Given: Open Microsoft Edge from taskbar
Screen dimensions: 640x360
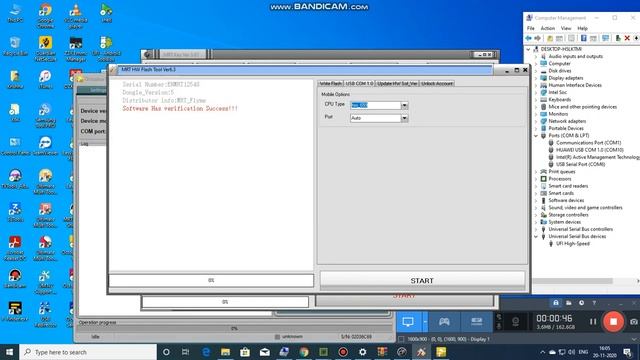Looking at the screenshot, I should pos(206,352).
